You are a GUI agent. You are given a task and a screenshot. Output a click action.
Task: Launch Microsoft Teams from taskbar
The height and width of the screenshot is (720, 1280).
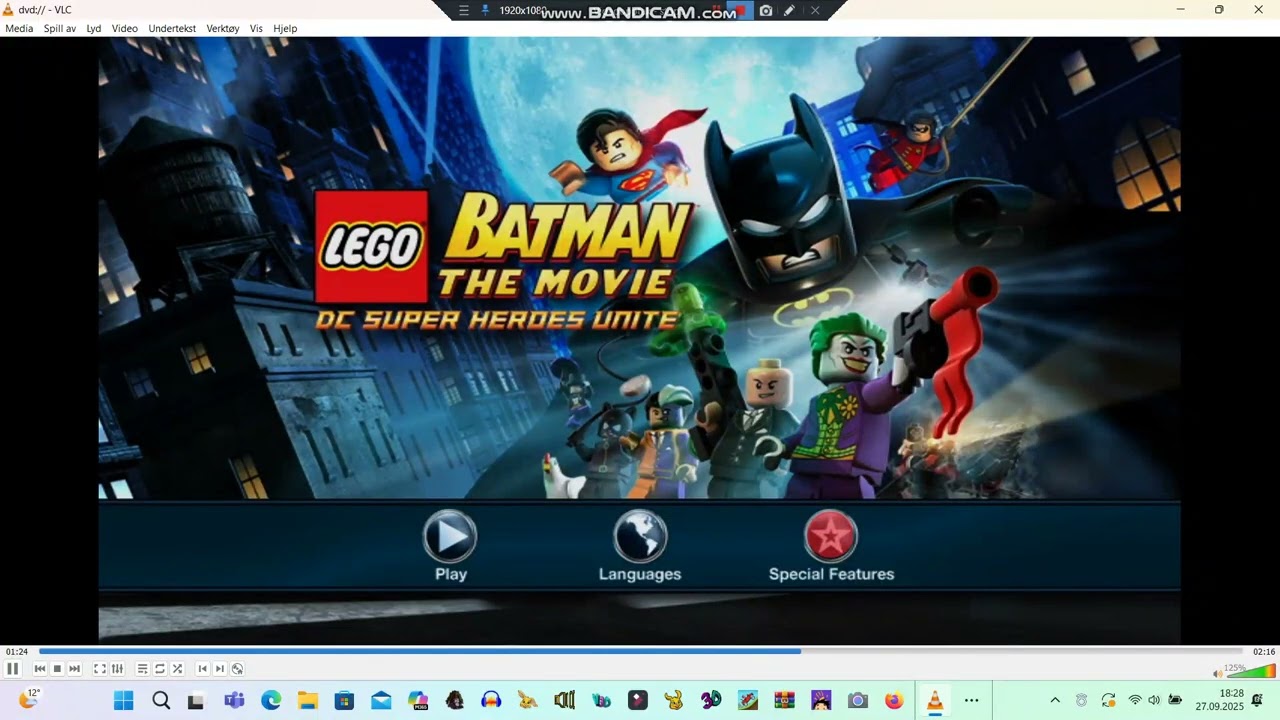tap(234, 700)
